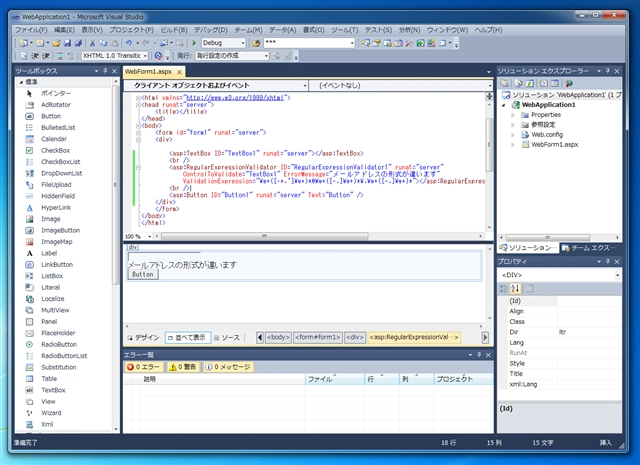Click the Button control in design view
640x465 pixels.
tap(143, 274)
